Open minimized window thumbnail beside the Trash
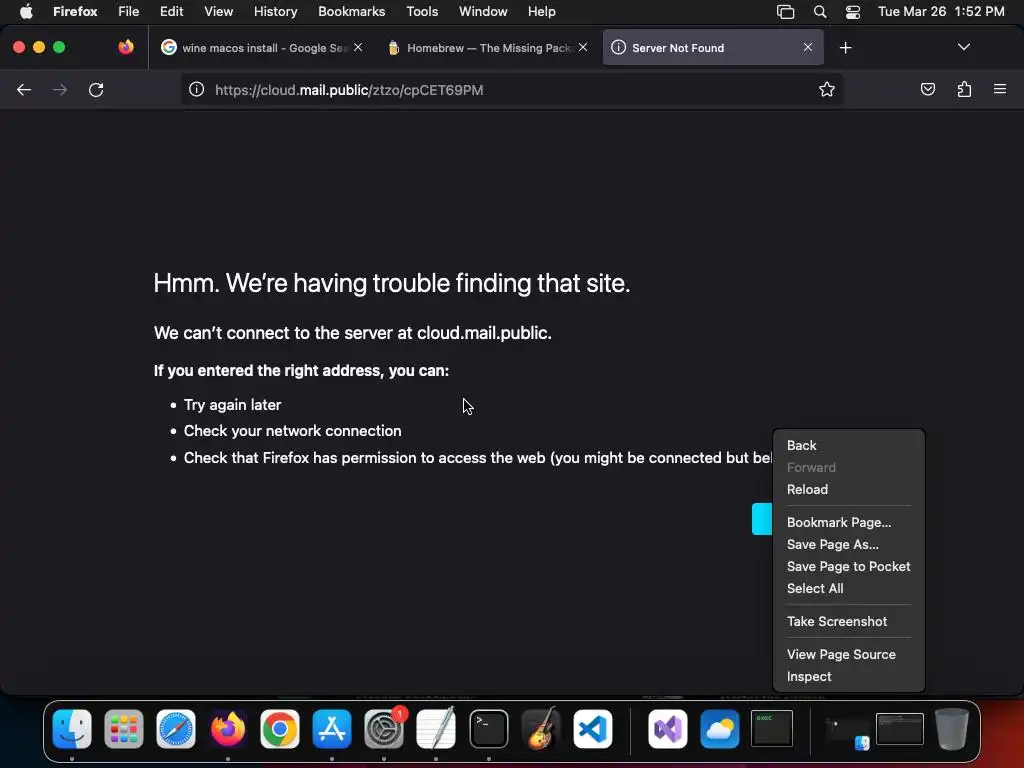This screenshot has height=768, width=1024. (899, 729)
